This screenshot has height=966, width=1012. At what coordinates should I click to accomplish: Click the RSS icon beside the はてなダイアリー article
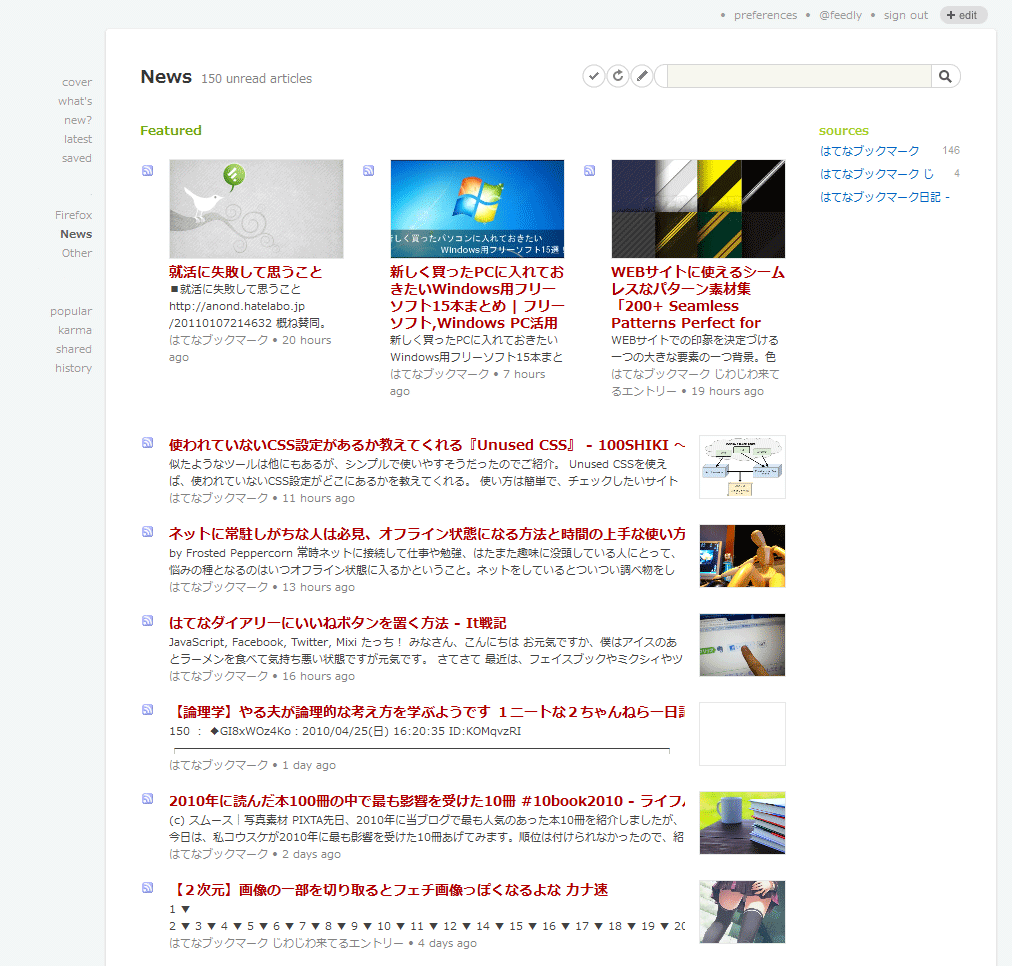pyautogui.click(x=147, y=621)
